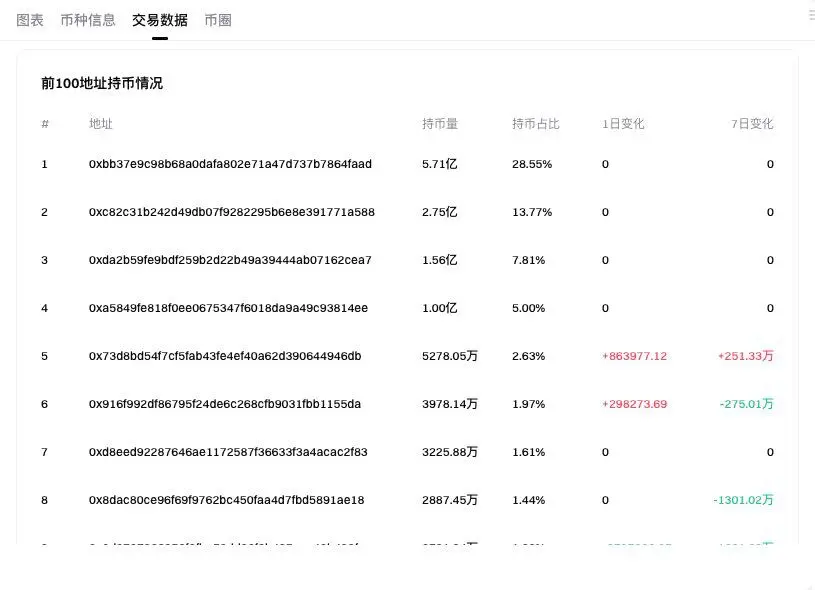Open address starting with 0xda2b59fe9bdf
The width and height of the screenshot is (815, 590).
pyautogui.click(x=230, y=260)
